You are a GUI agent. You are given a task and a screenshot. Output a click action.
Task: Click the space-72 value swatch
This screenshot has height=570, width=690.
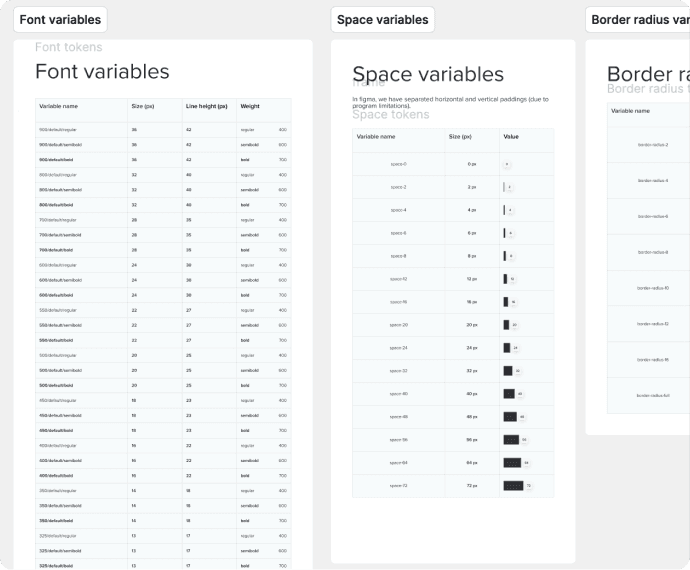pyautogui.click(x=513, y=486)
